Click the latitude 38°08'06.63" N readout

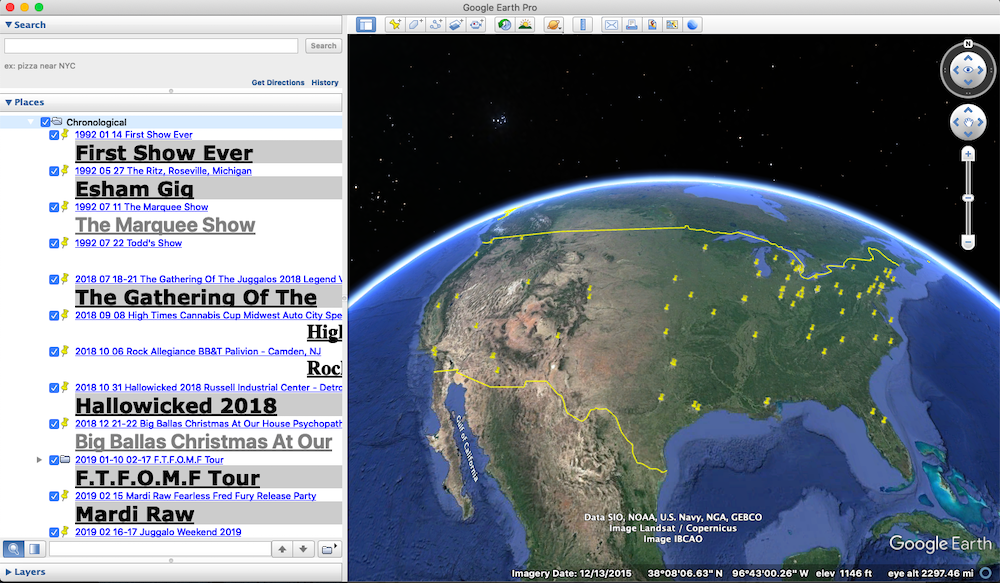pos(685,573)
